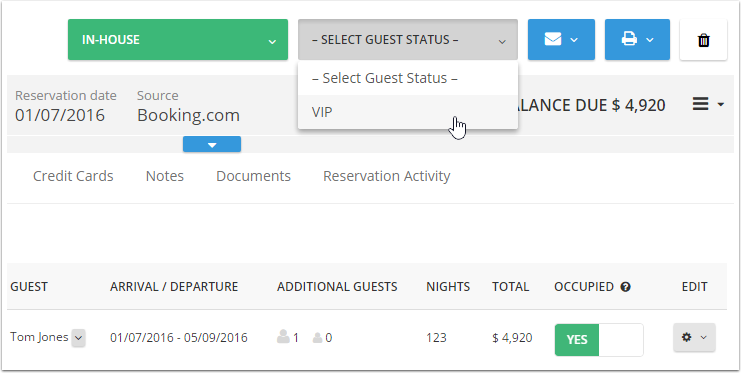Collapse the Select Guest Status dropdown
This screenshot has width=741, height=373.
(408, 40)
